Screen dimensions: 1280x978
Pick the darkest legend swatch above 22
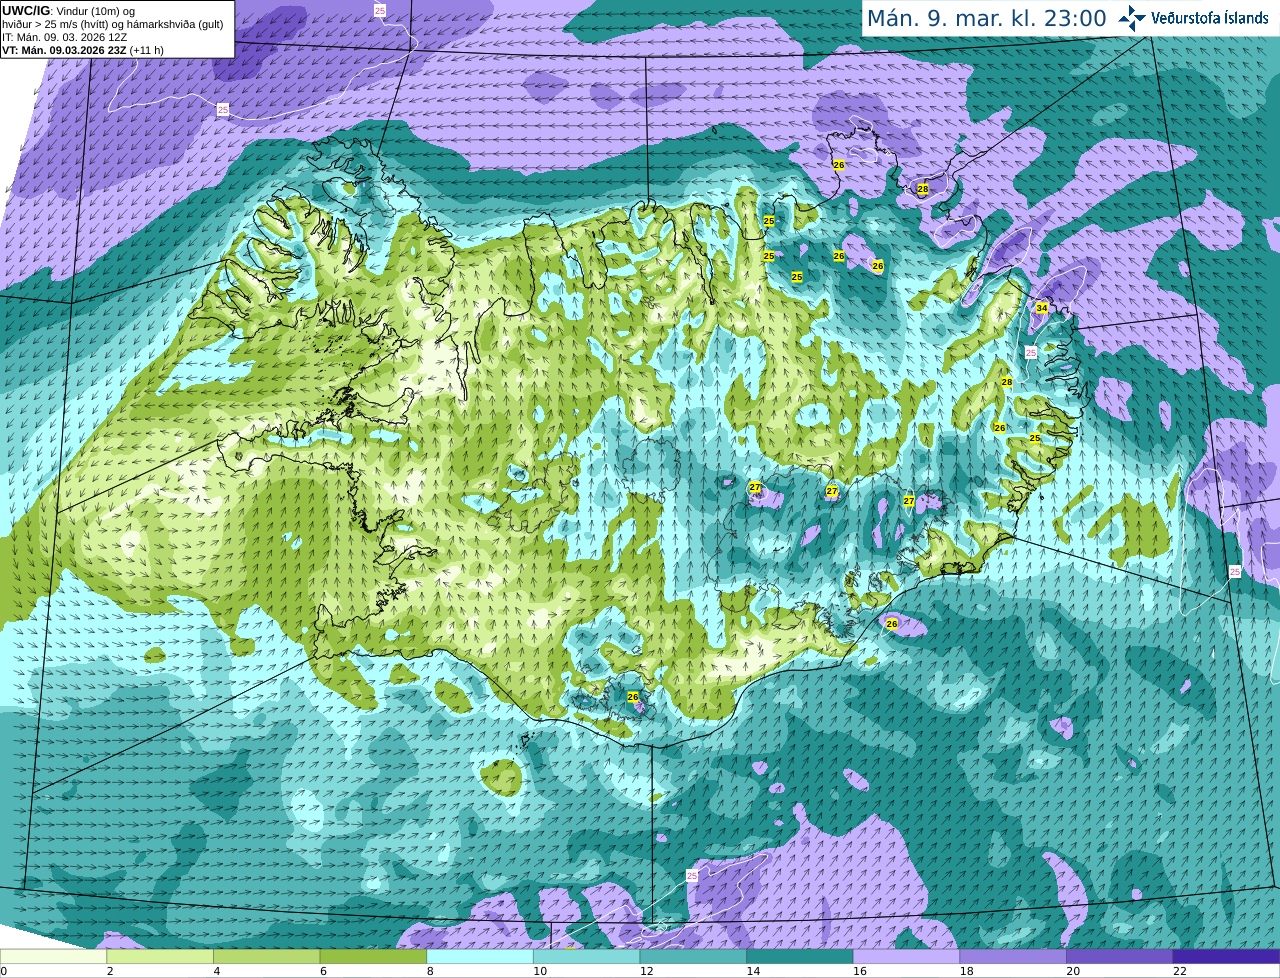tap(1226, 957)
